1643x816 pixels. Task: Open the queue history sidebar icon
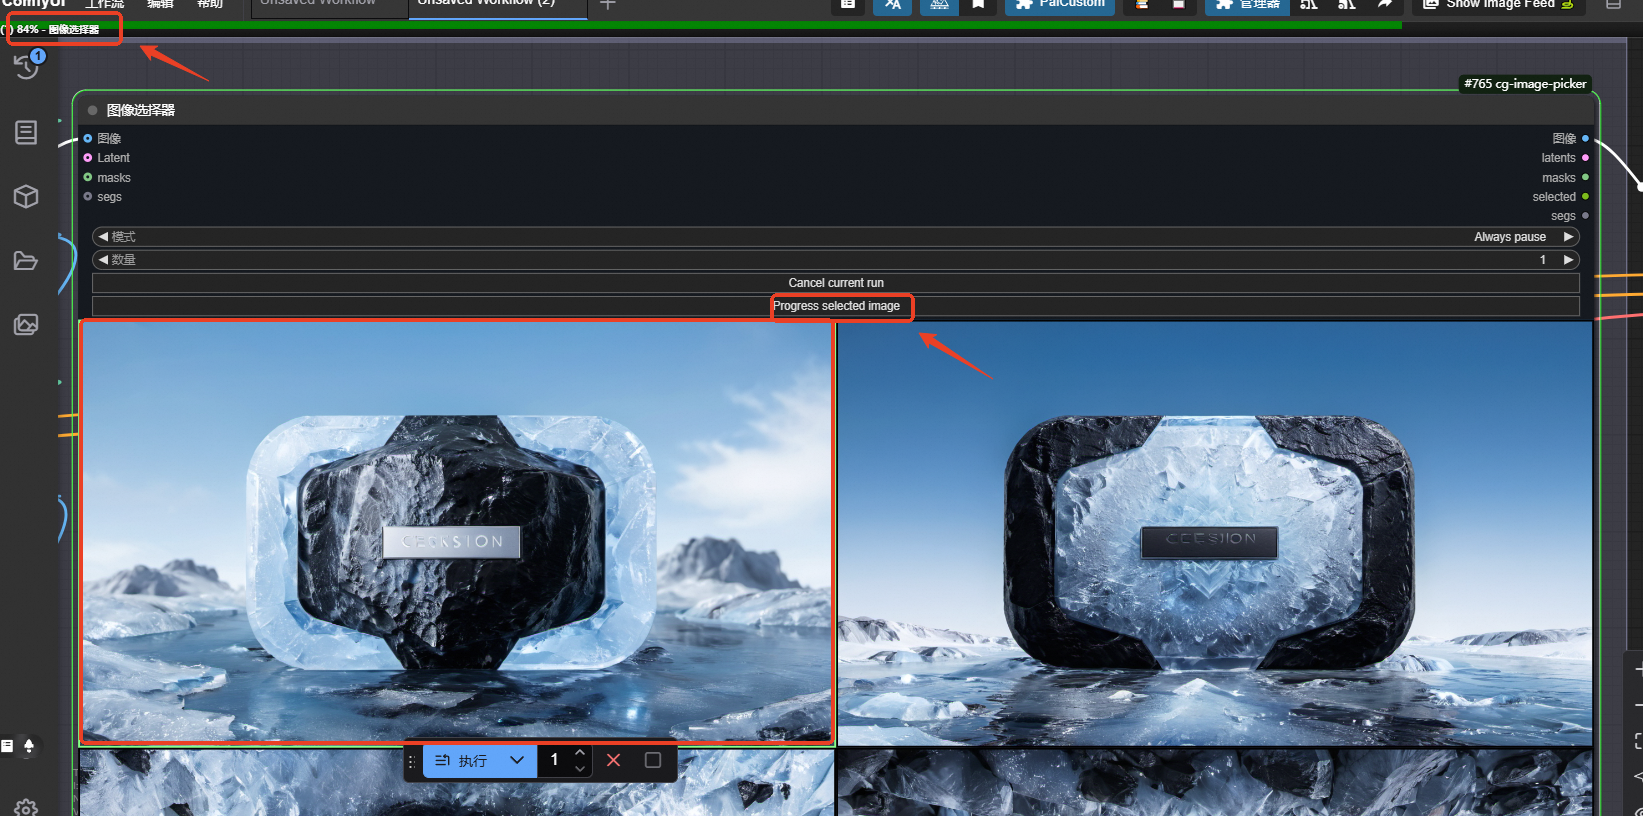point(26,67)
